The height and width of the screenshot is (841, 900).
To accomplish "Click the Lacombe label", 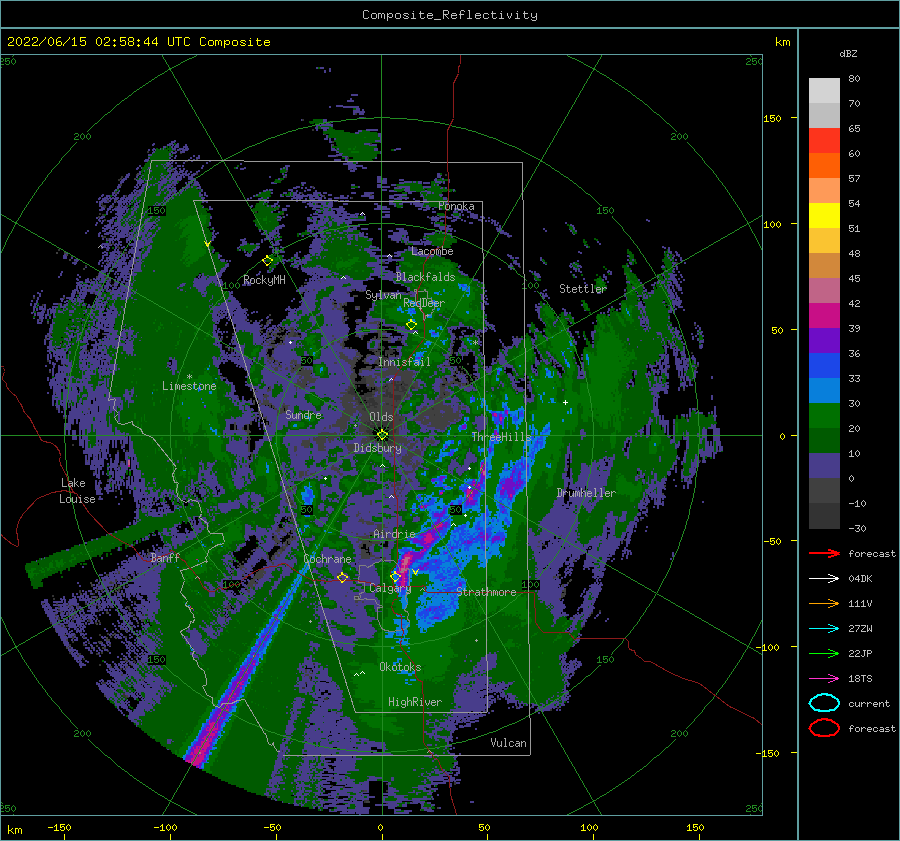I will (x=432, y=251).
